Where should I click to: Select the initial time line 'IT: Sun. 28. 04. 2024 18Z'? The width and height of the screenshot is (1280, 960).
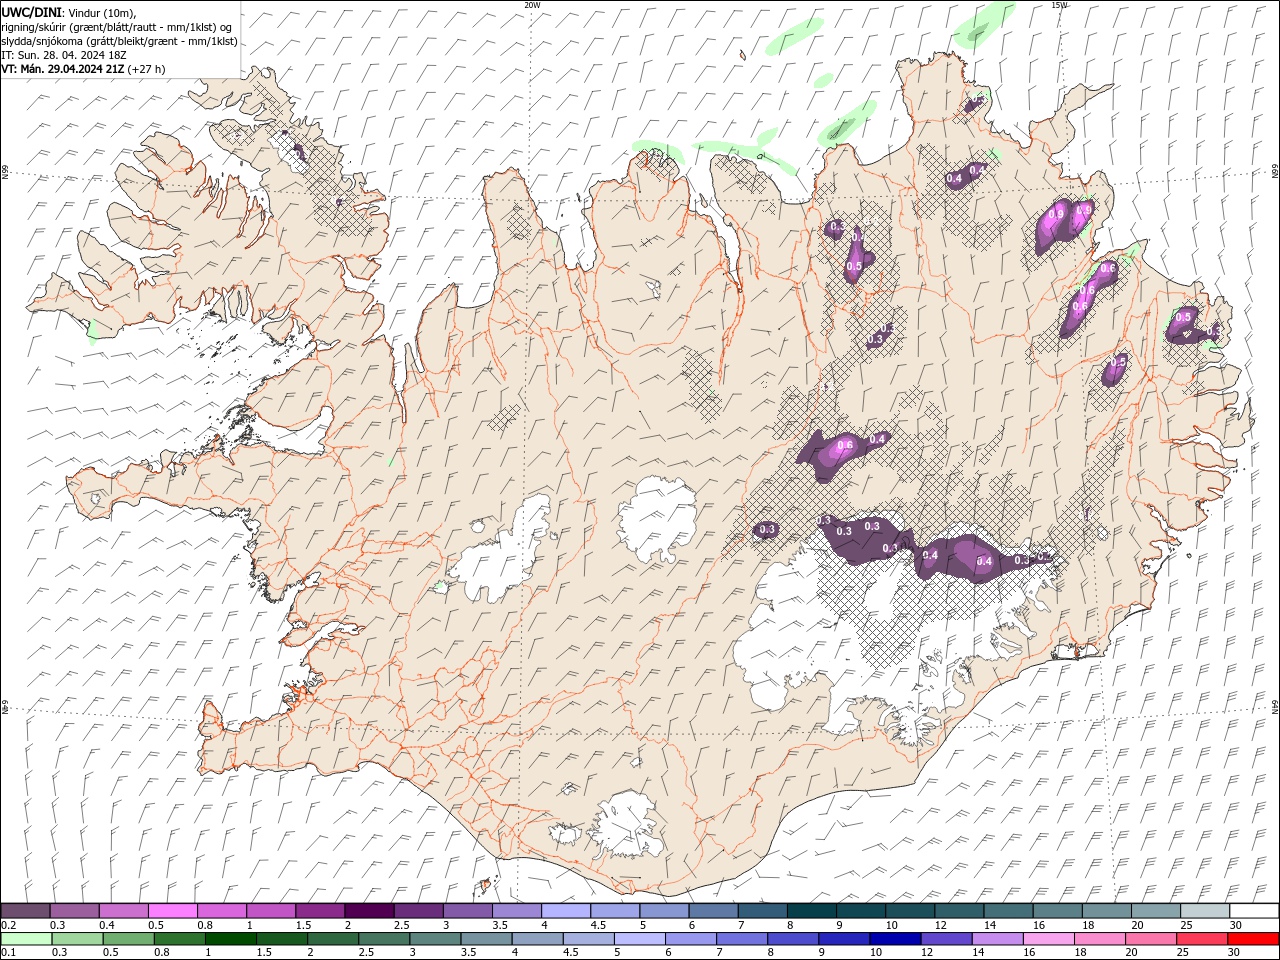(63, 55)
